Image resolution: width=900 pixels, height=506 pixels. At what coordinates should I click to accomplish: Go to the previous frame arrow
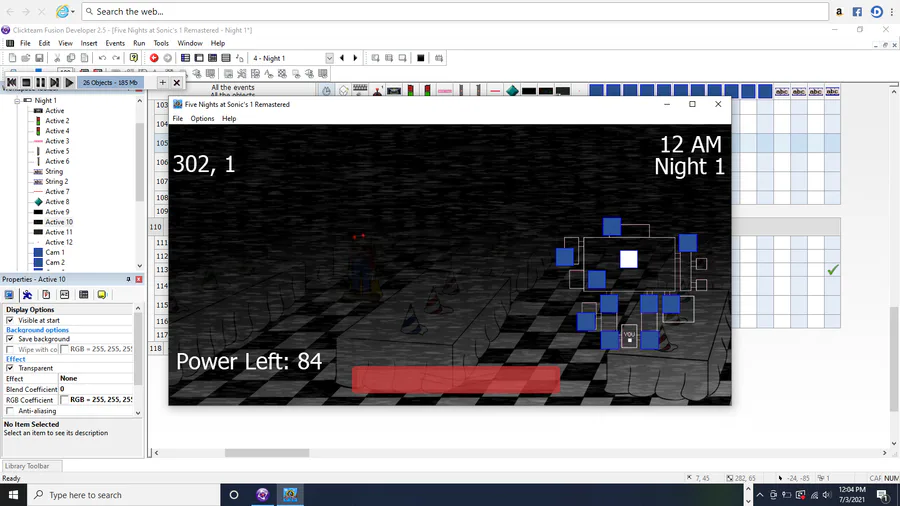coord(342,58)
